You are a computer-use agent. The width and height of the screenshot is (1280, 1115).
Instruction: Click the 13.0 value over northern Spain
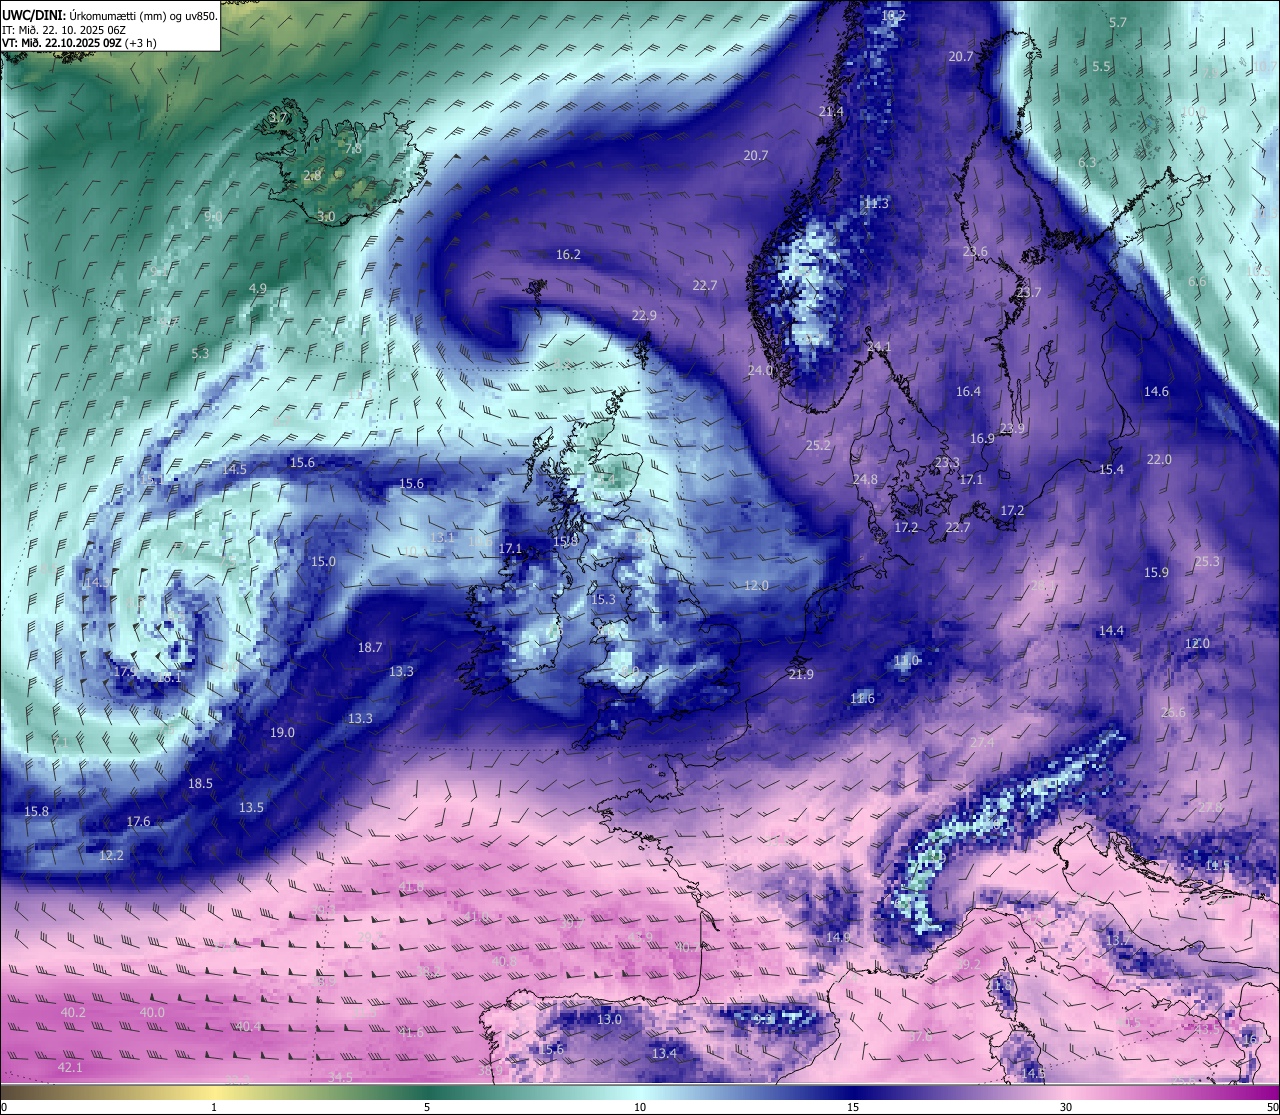(x=609, y=1020)
